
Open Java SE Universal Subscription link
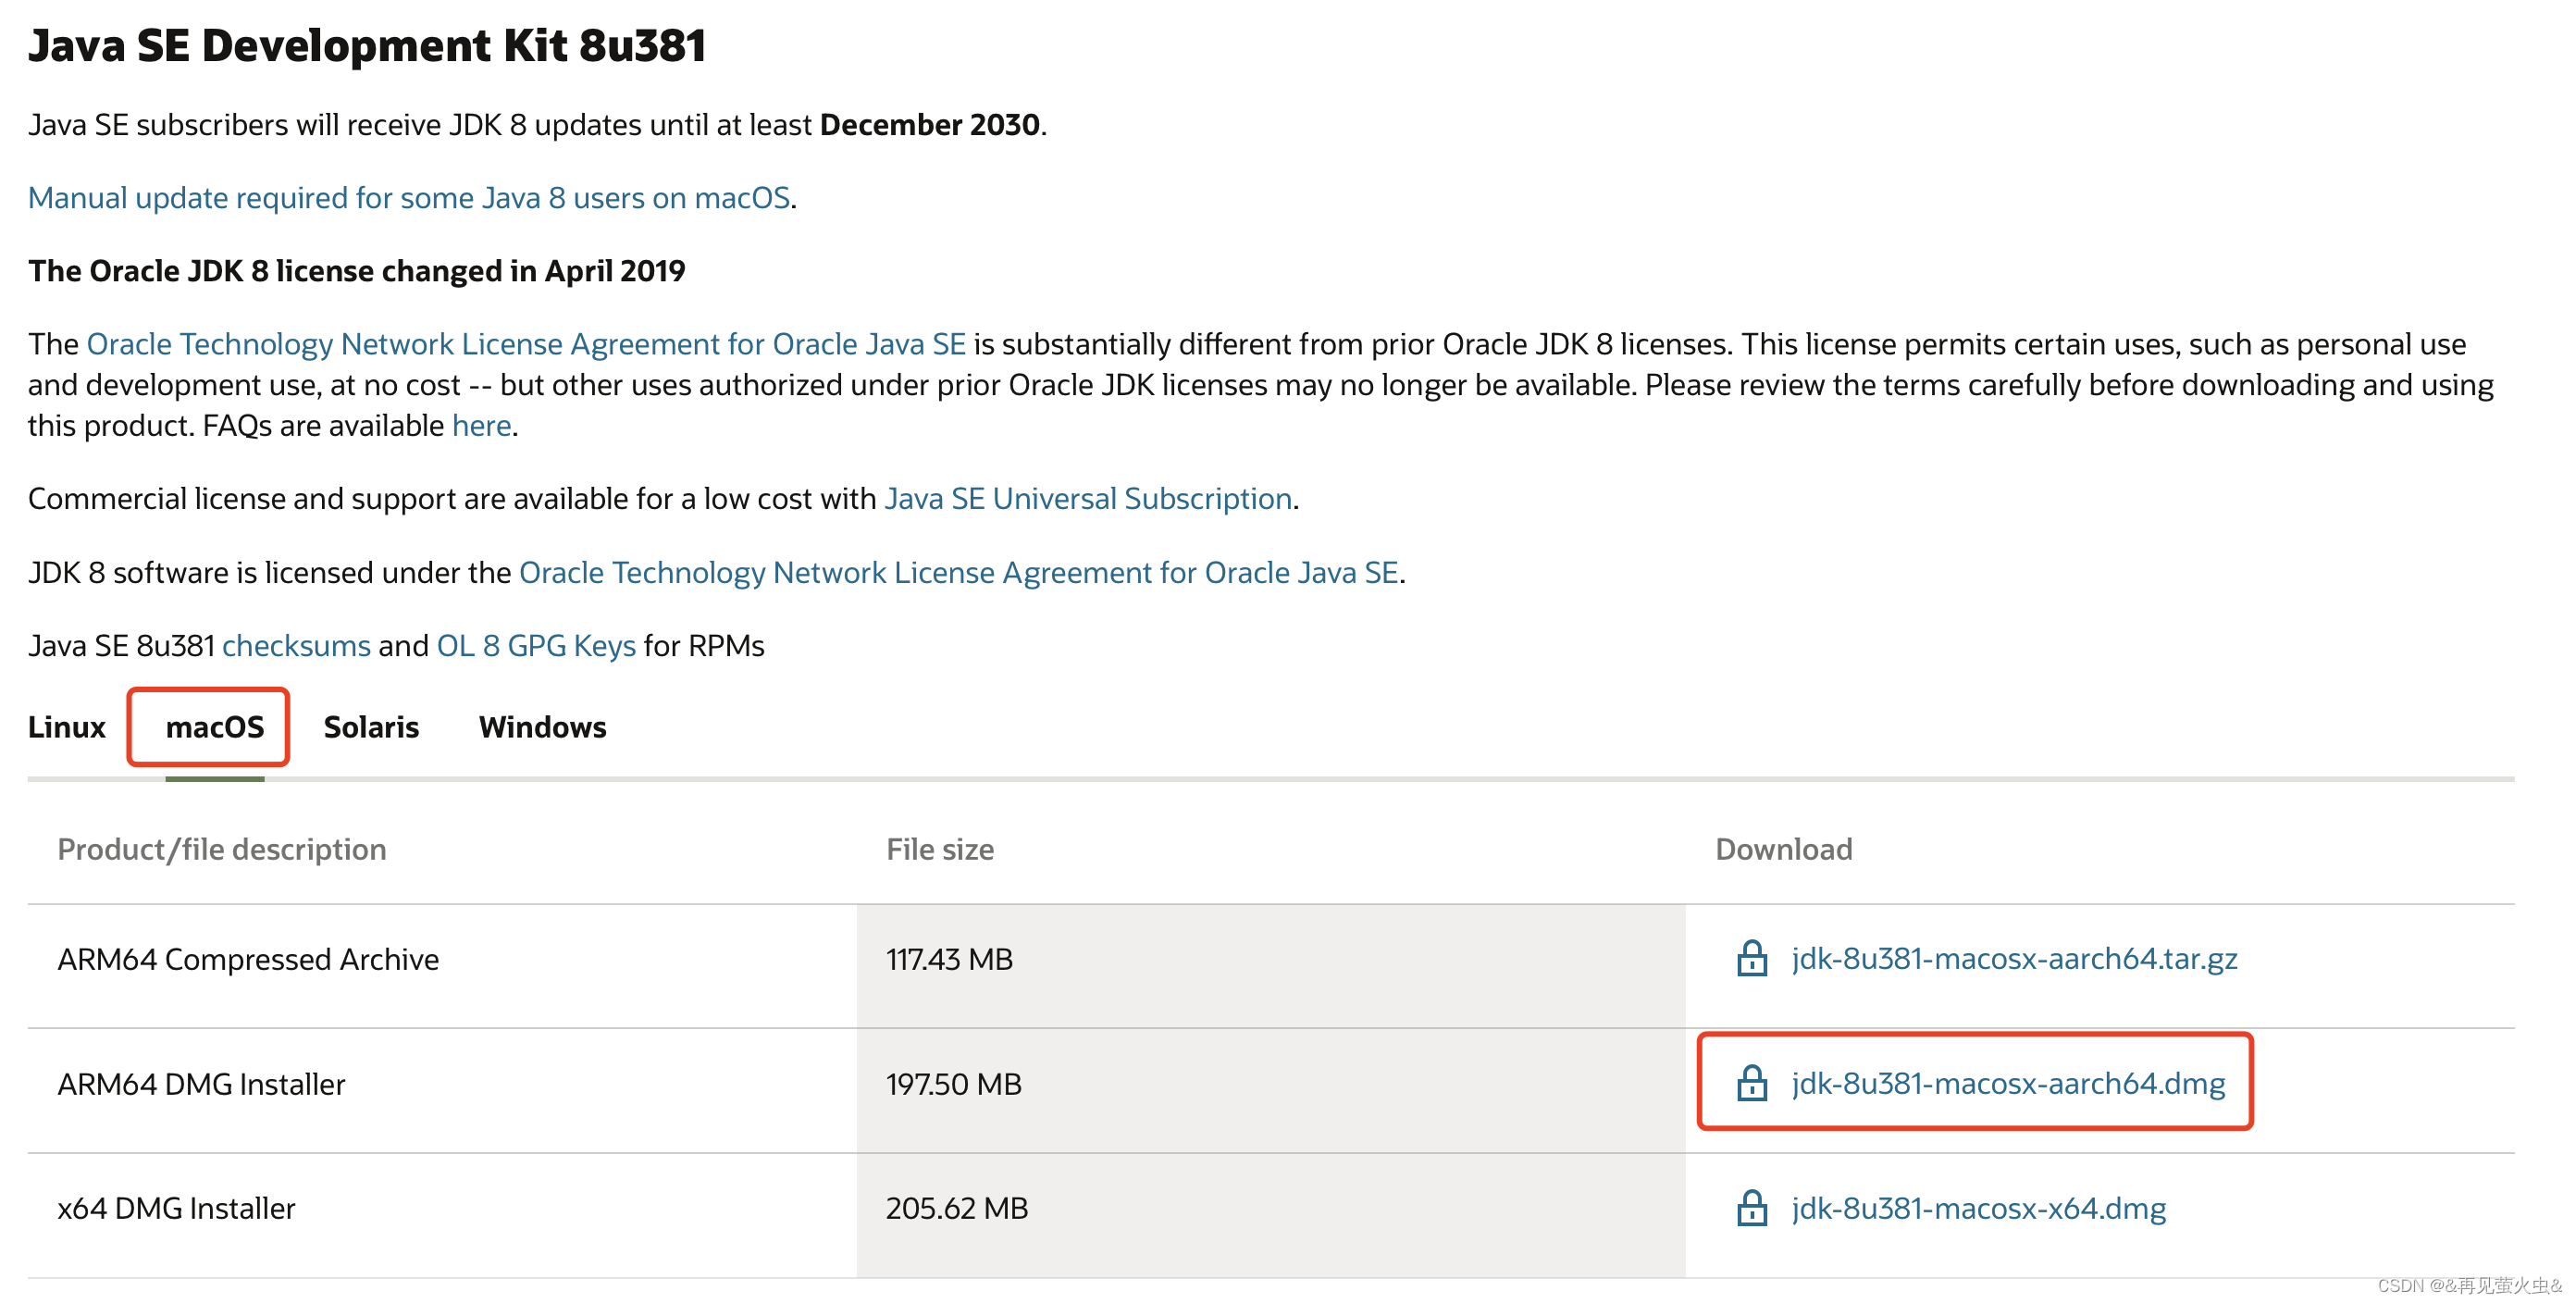click(1088, 499)
